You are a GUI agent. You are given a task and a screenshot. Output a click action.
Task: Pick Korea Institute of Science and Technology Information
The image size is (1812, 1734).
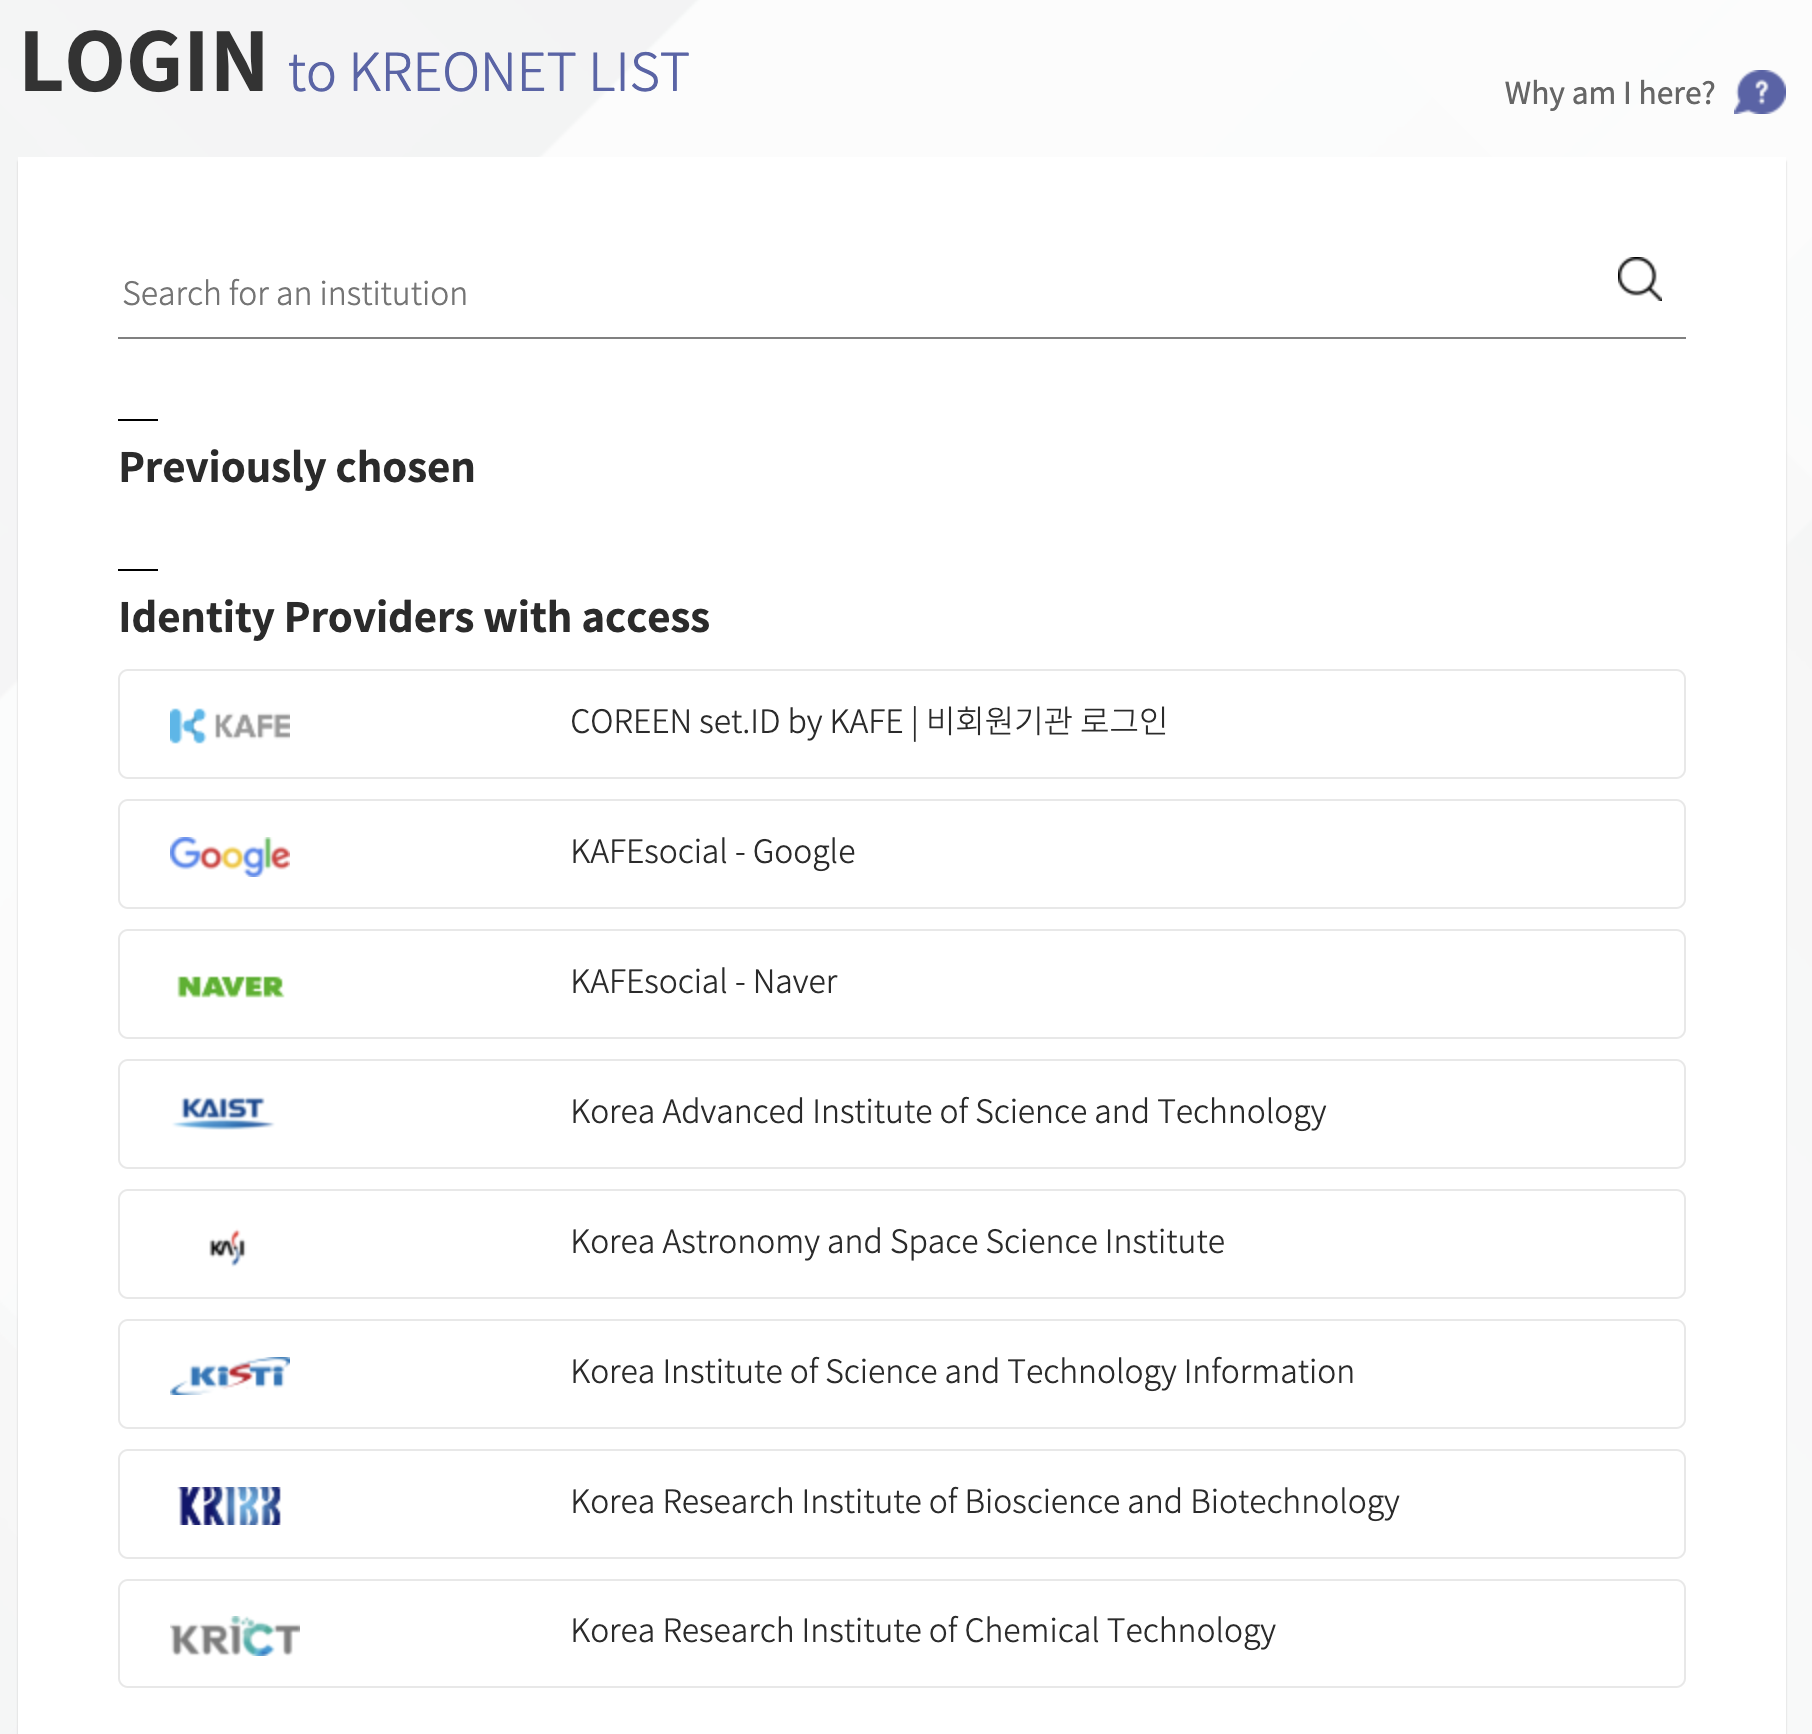pyautogui.click(x=961, y=1372)
